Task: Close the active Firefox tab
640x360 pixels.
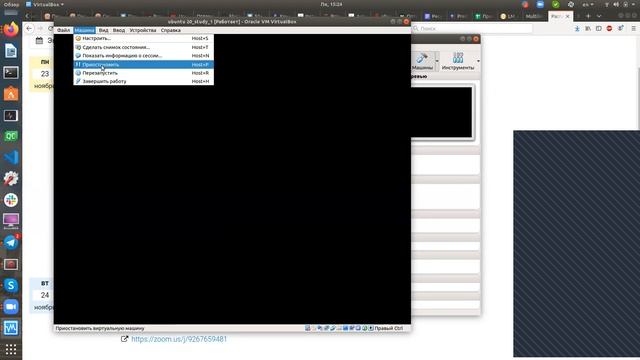Action: (567, 16)
